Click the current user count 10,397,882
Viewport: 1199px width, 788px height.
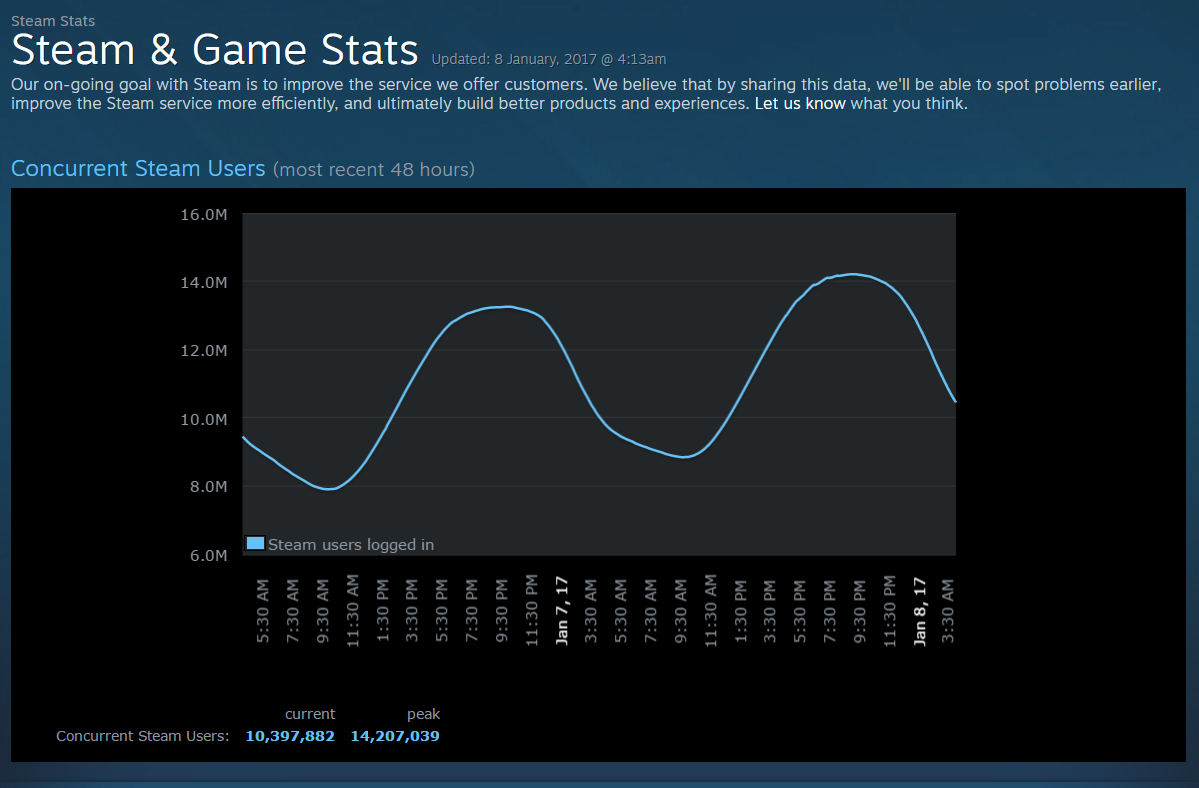click(x=290, y=735)
